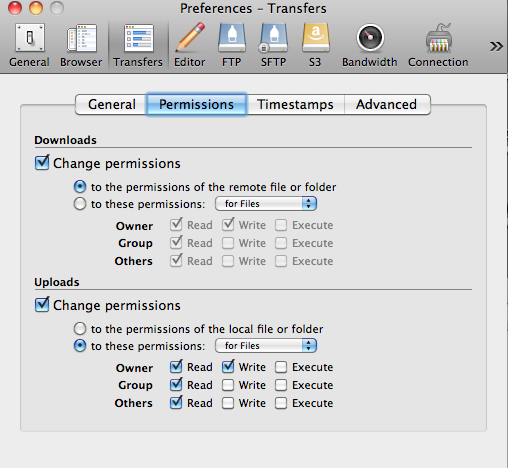Open Editor preferences pencil icon
The image size is (508, 468).
click(x=190, y=37)
